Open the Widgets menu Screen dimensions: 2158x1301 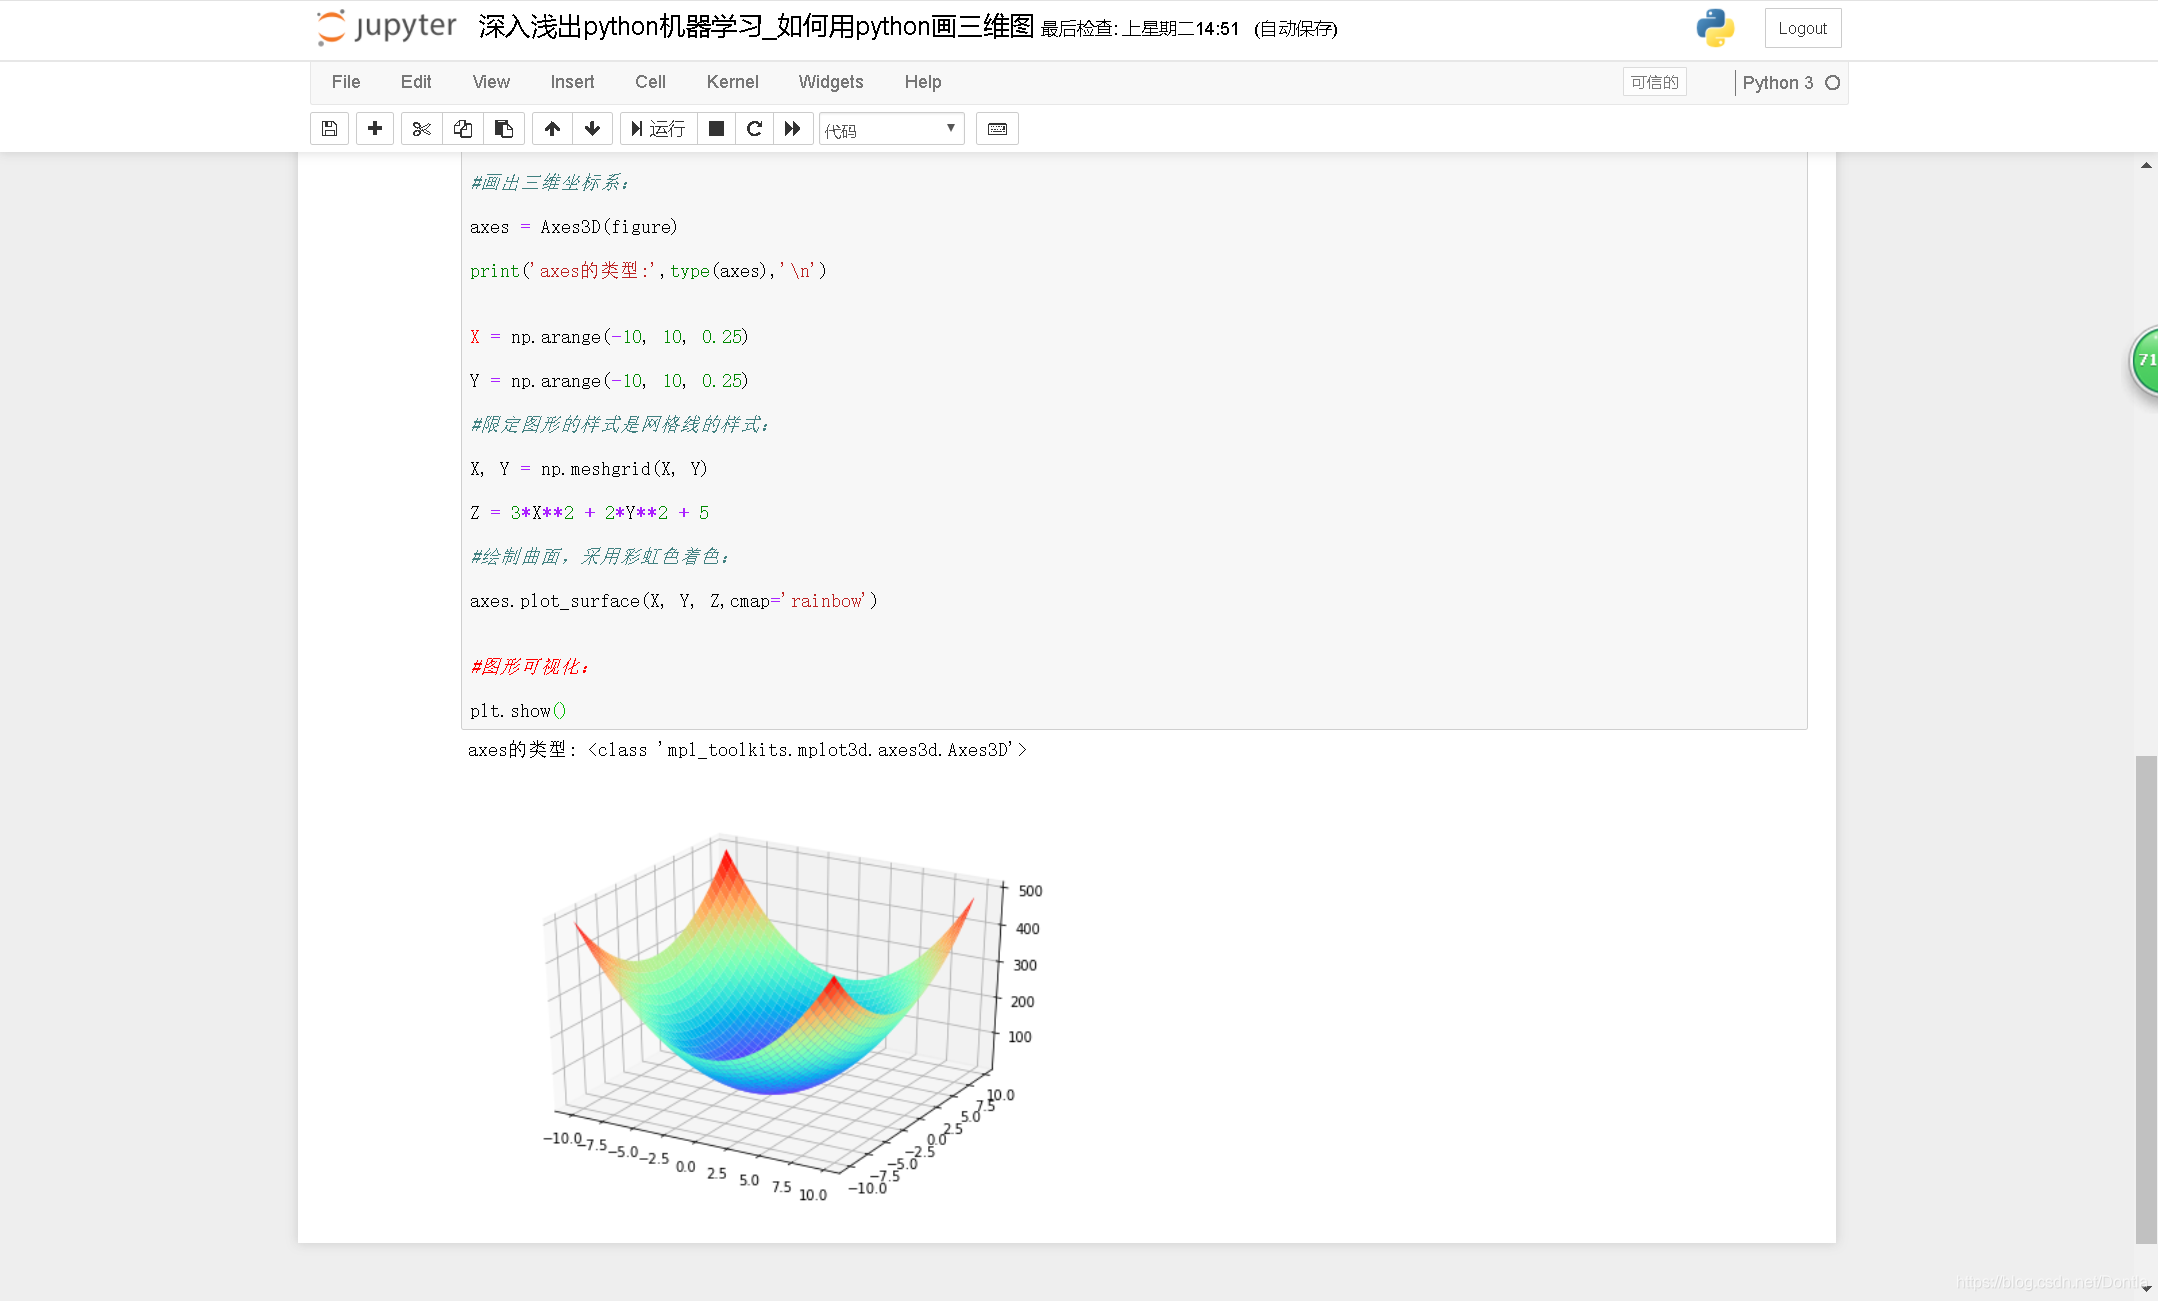pyautogui.click(x=830, y=82)
